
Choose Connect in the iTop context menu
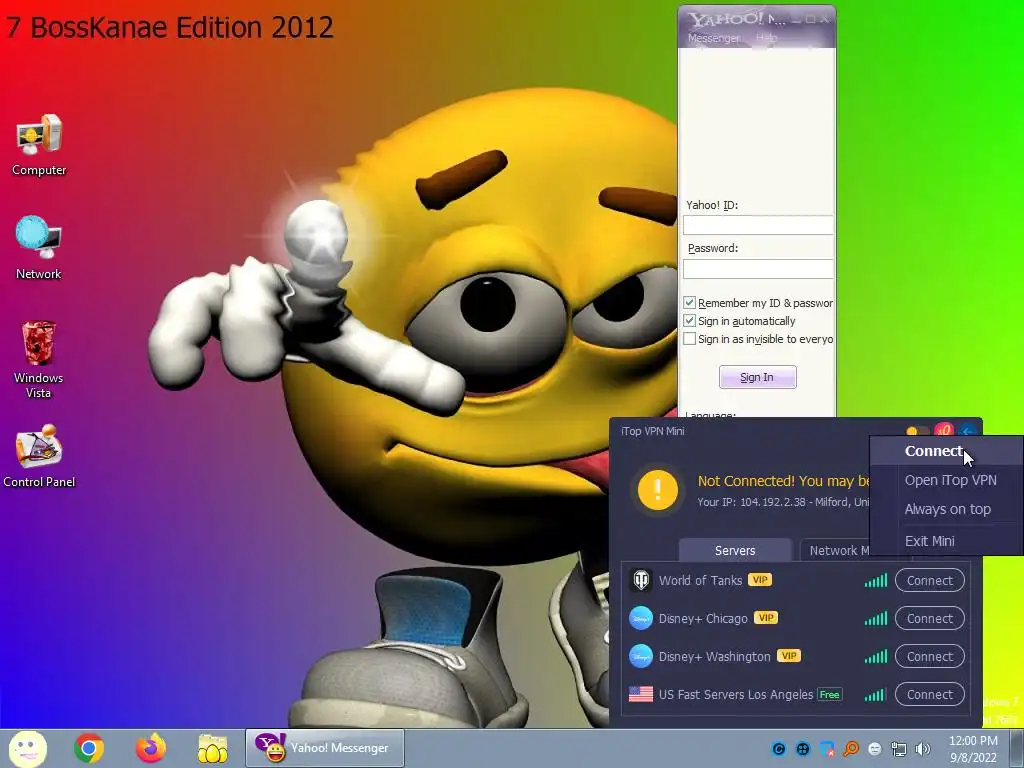click(x=947, y=451)
